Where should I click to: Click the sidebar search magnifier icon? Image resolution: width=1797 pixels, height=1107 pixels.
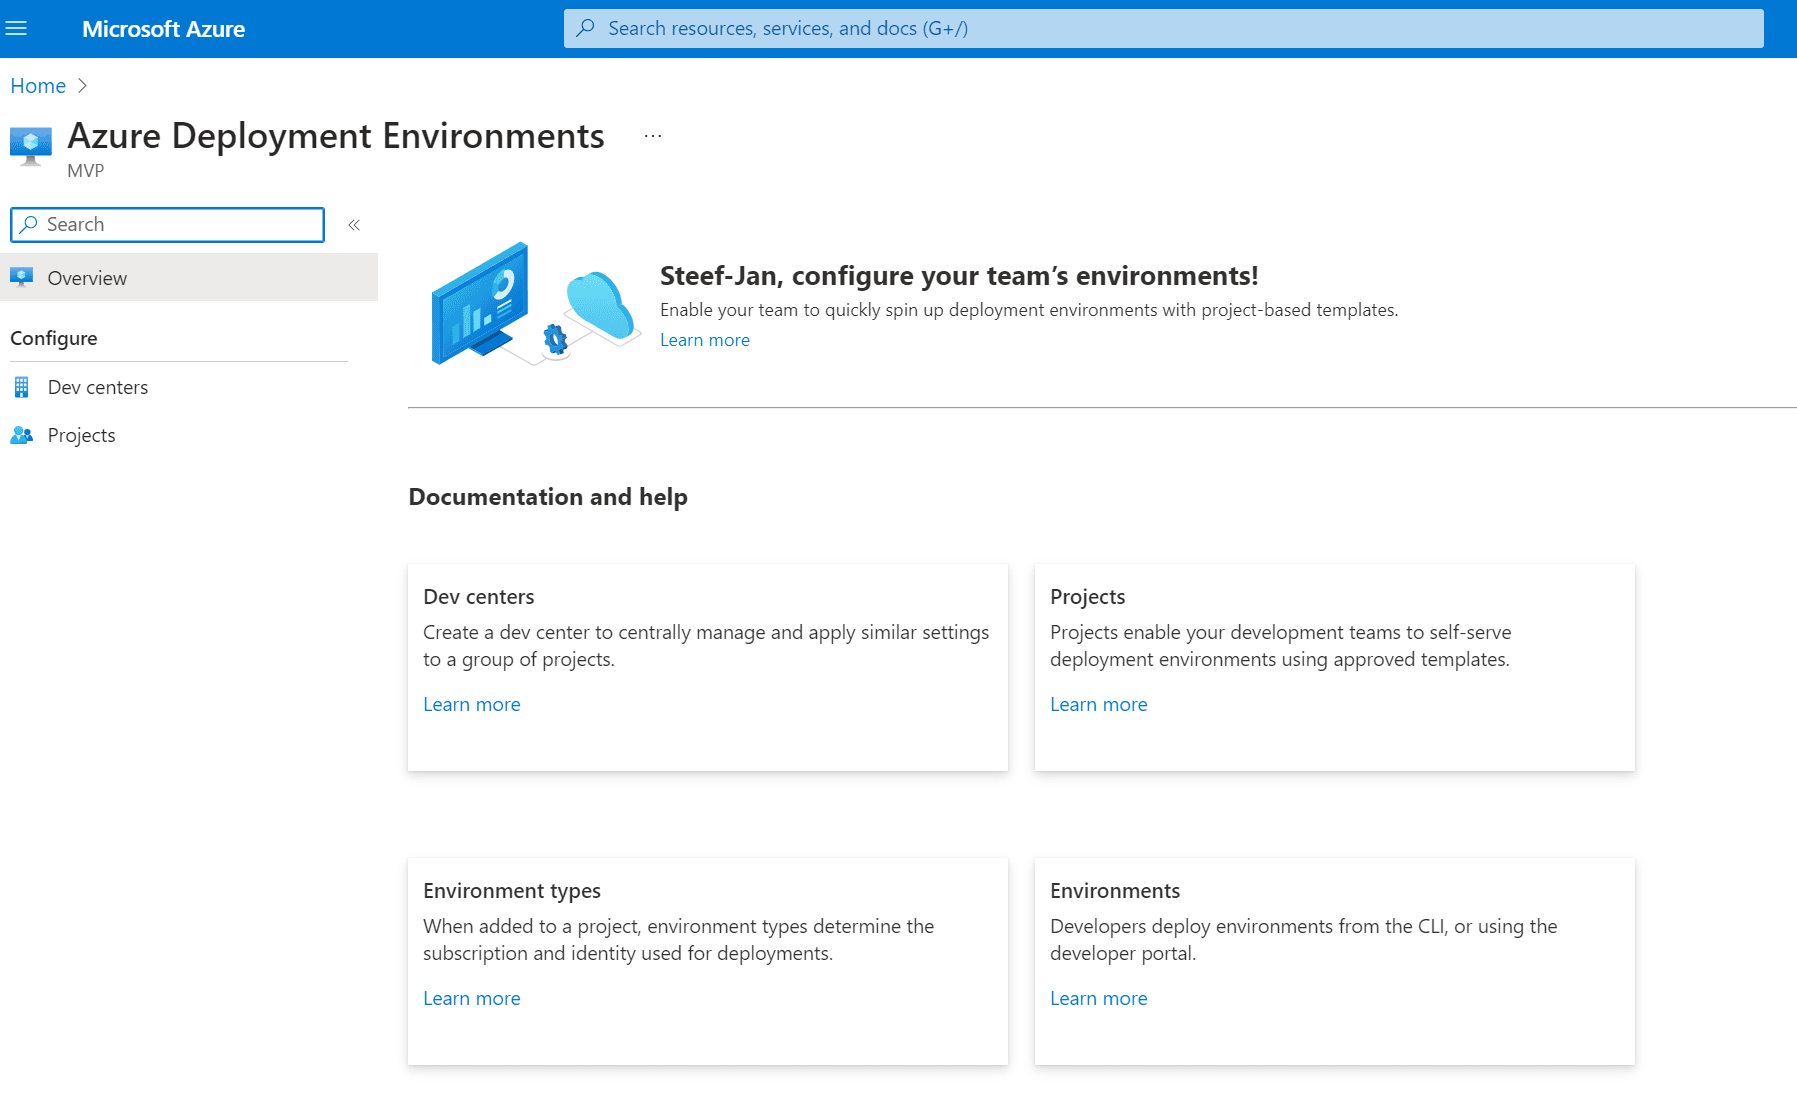[x=29, y=225]
